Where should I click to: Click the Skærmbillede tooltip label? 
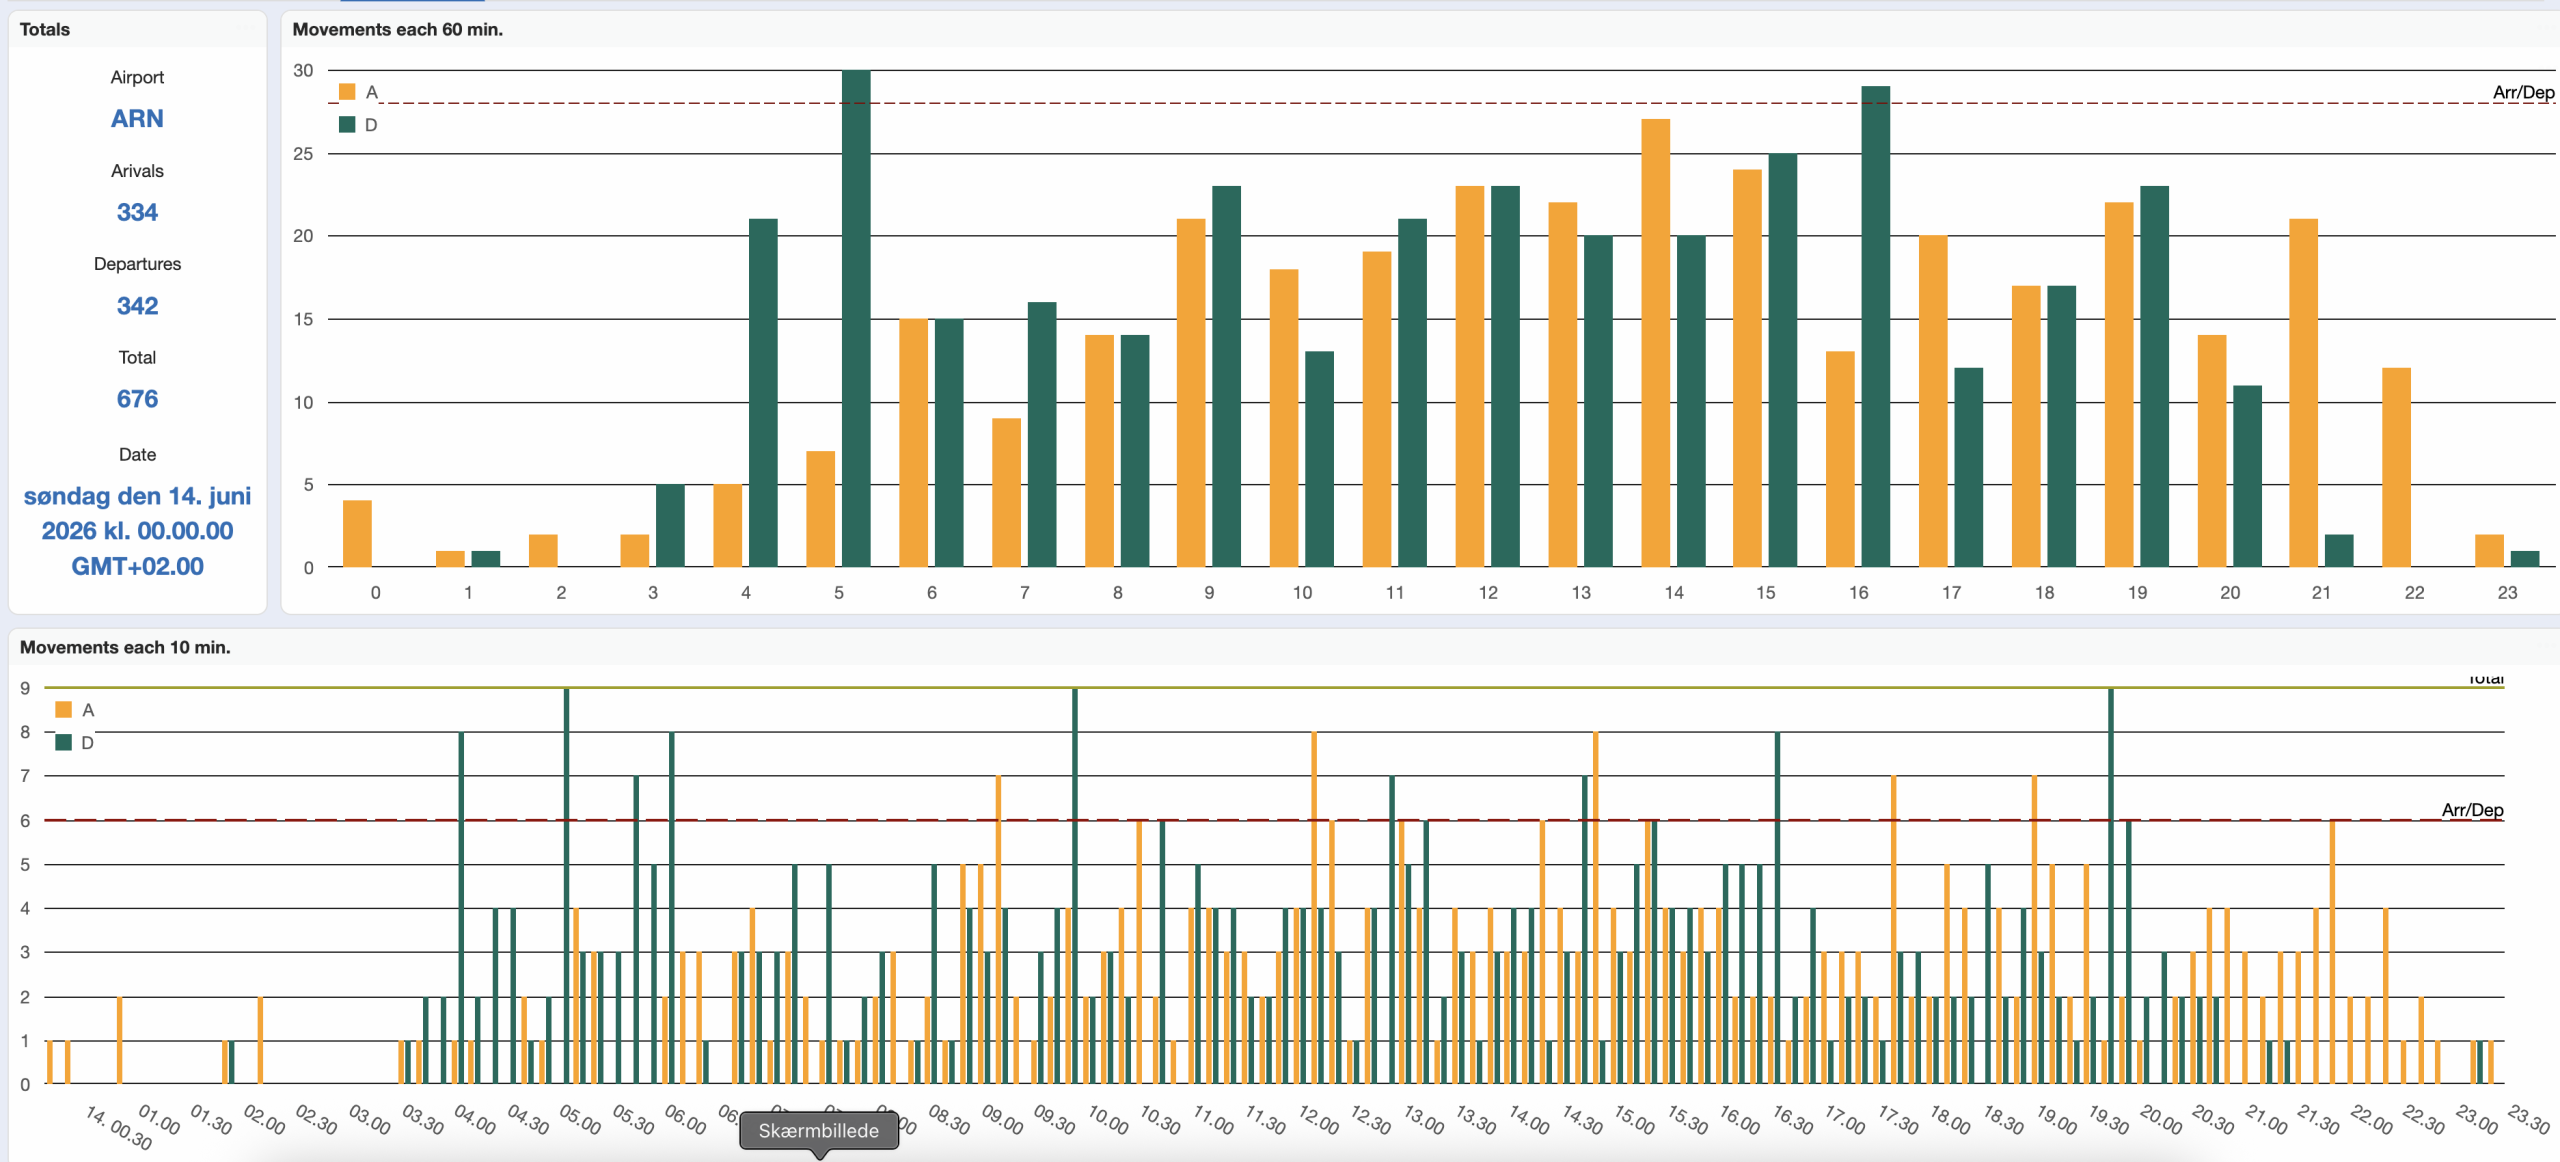tap(818, 1131)
